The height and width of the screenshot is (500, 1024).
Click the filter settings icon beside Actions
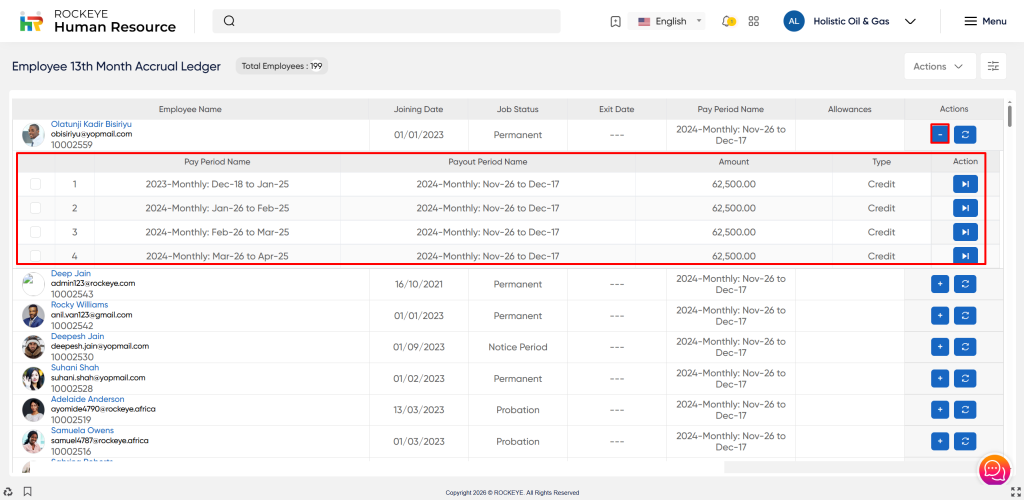tap(993, 66)
